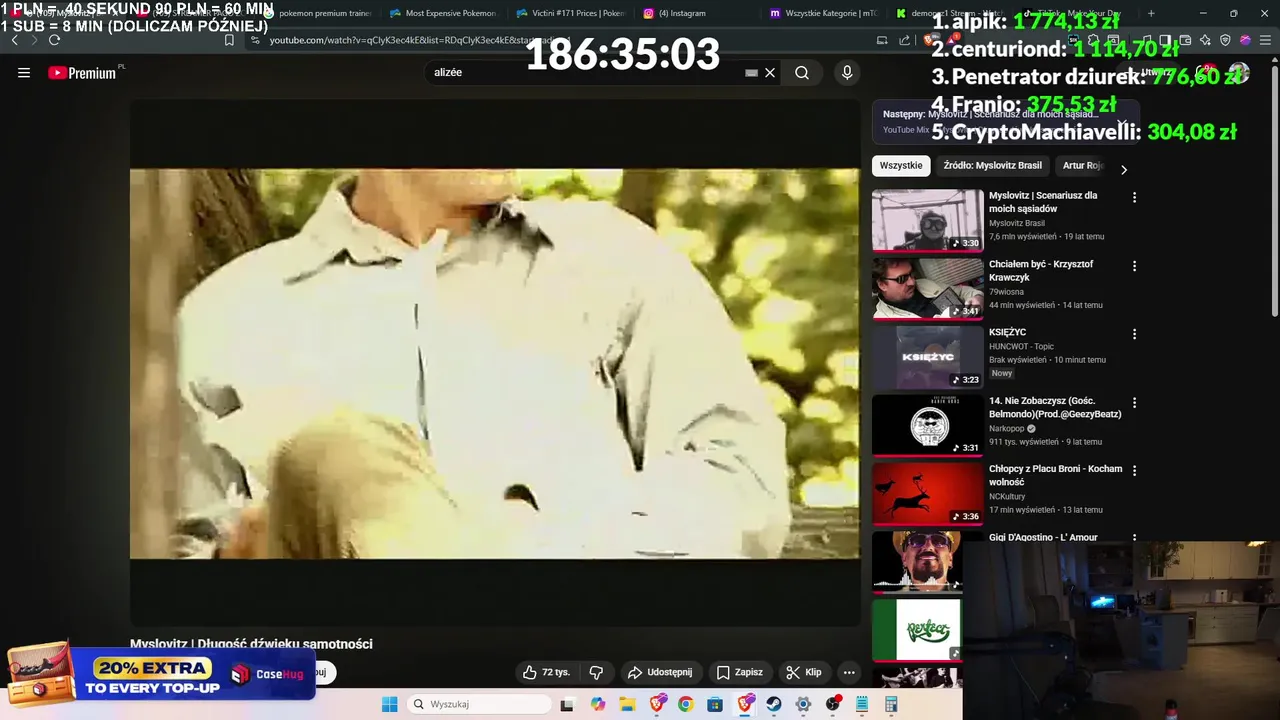
Task: Select the Wszystkie filter chip
Action: pyautogui.click(x=901, y=166)
